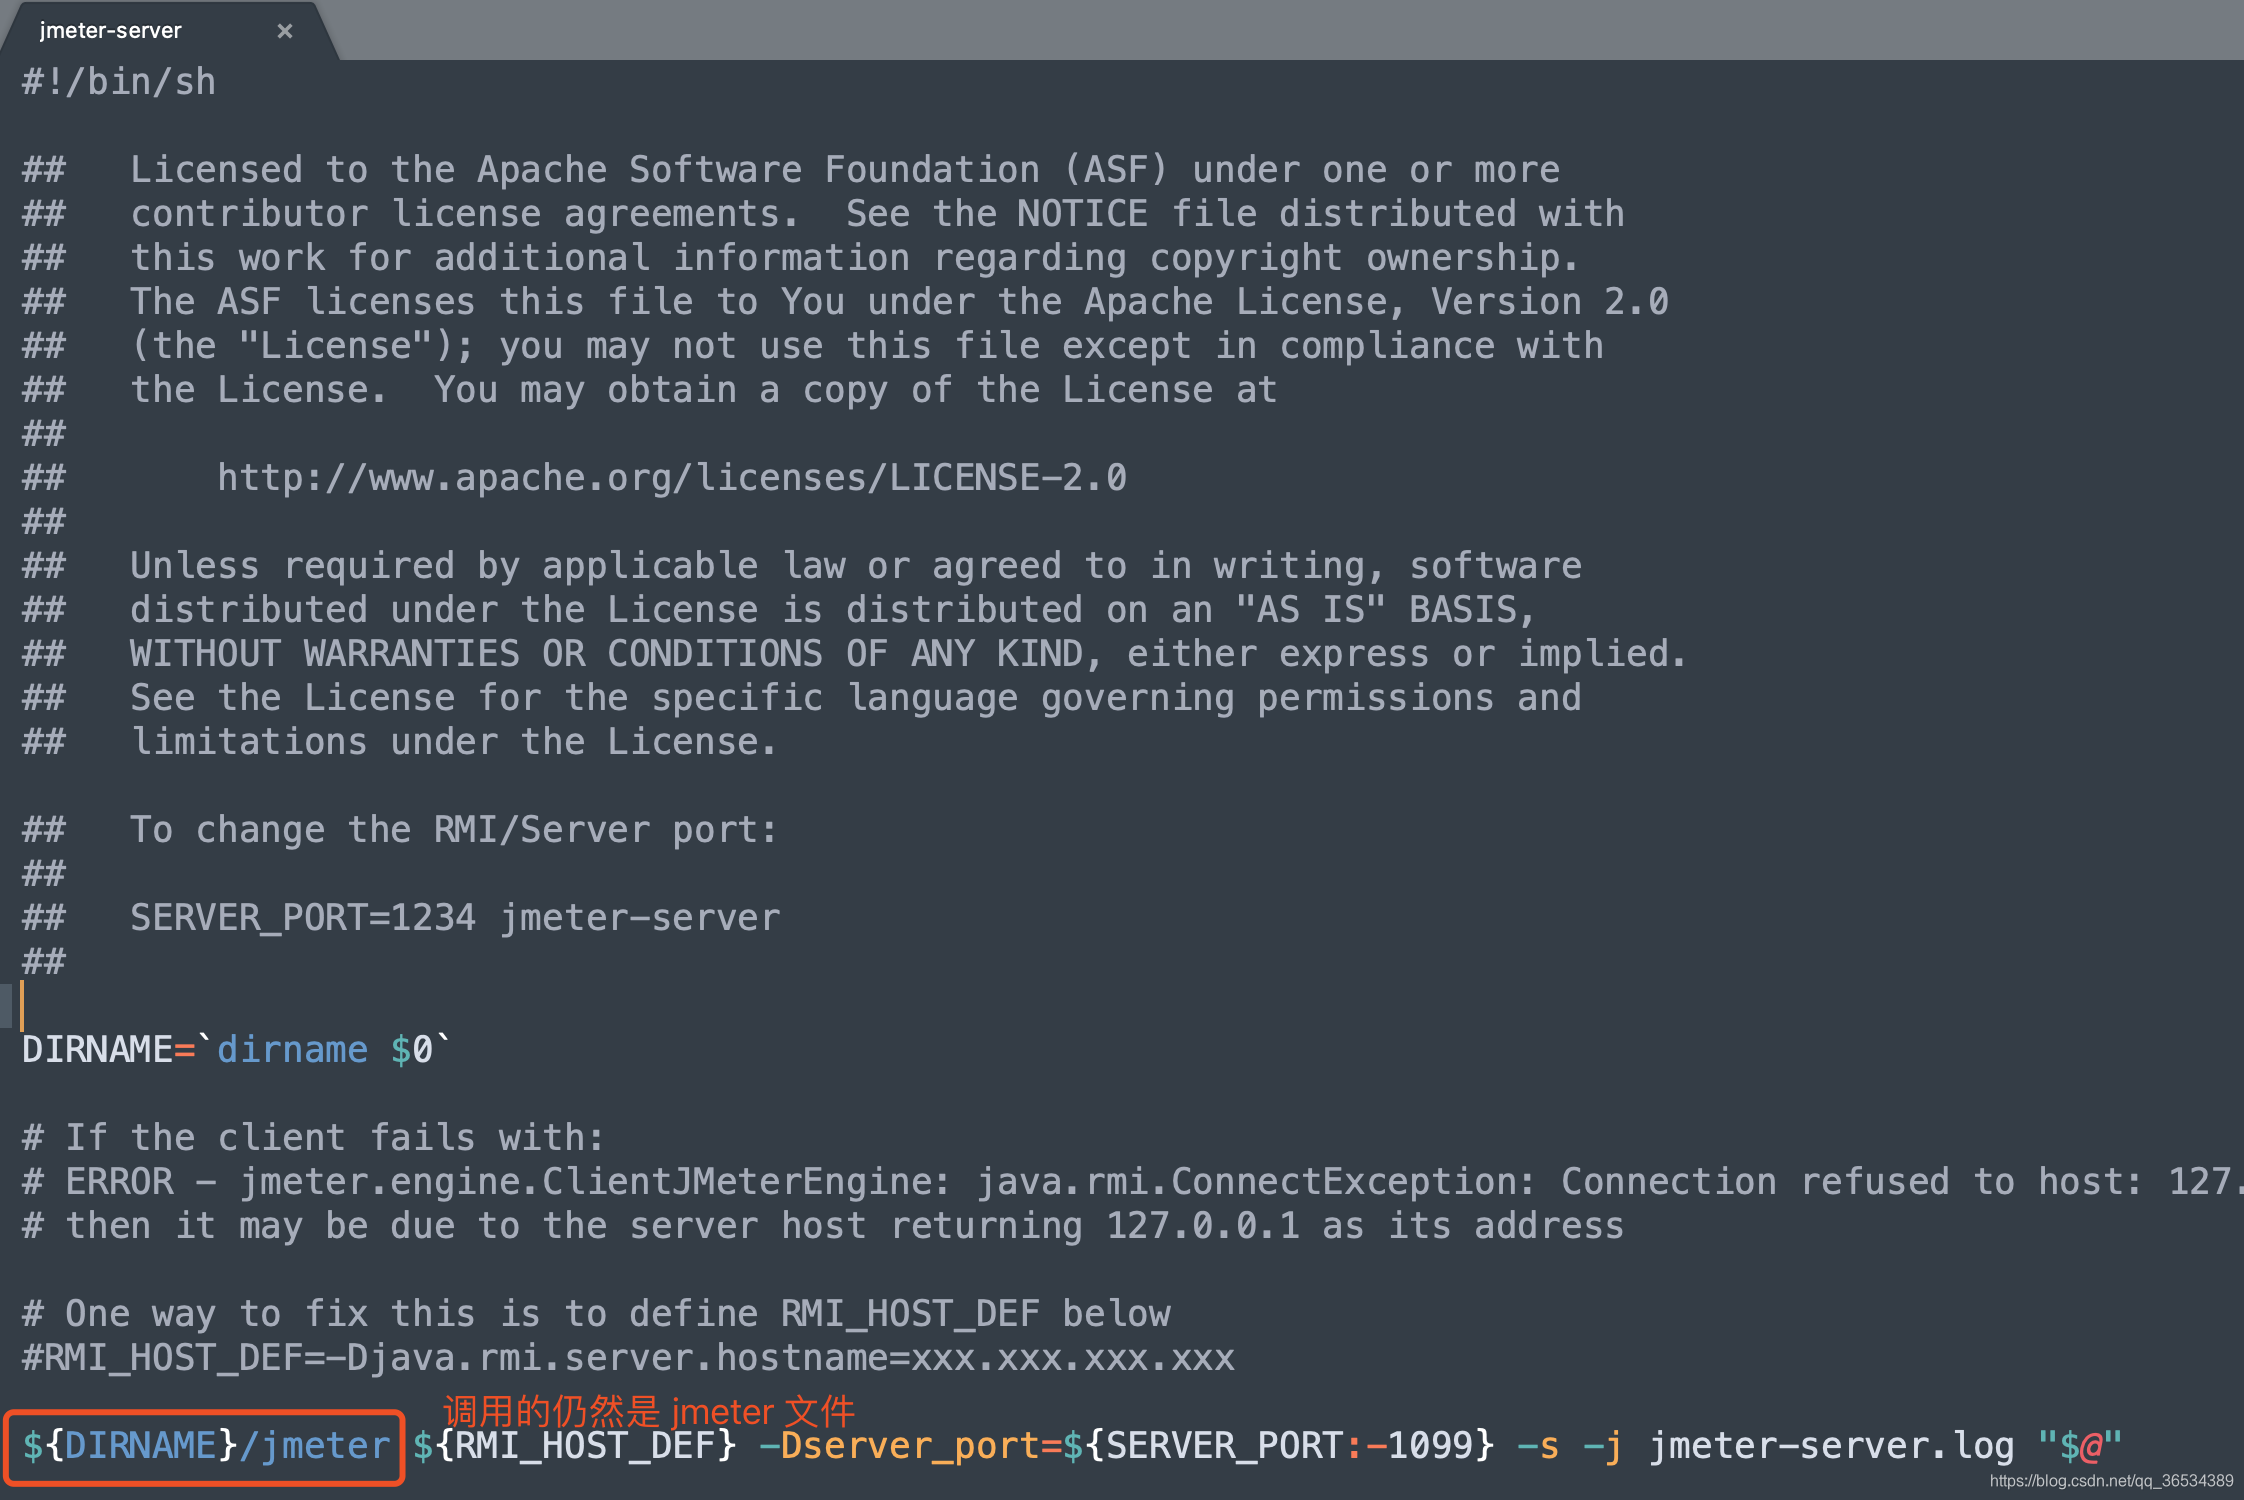This screenshot has height=1500, width=2244.
Task: Click the '$0' argument after dirname
Action: pyautogui.click(x=412, y=1050)
